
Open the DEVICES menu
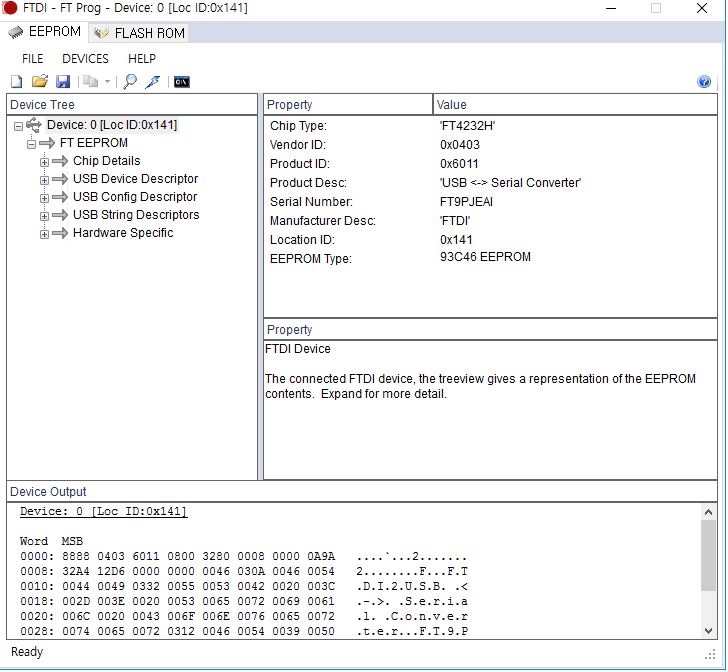[x=85, y=59]
